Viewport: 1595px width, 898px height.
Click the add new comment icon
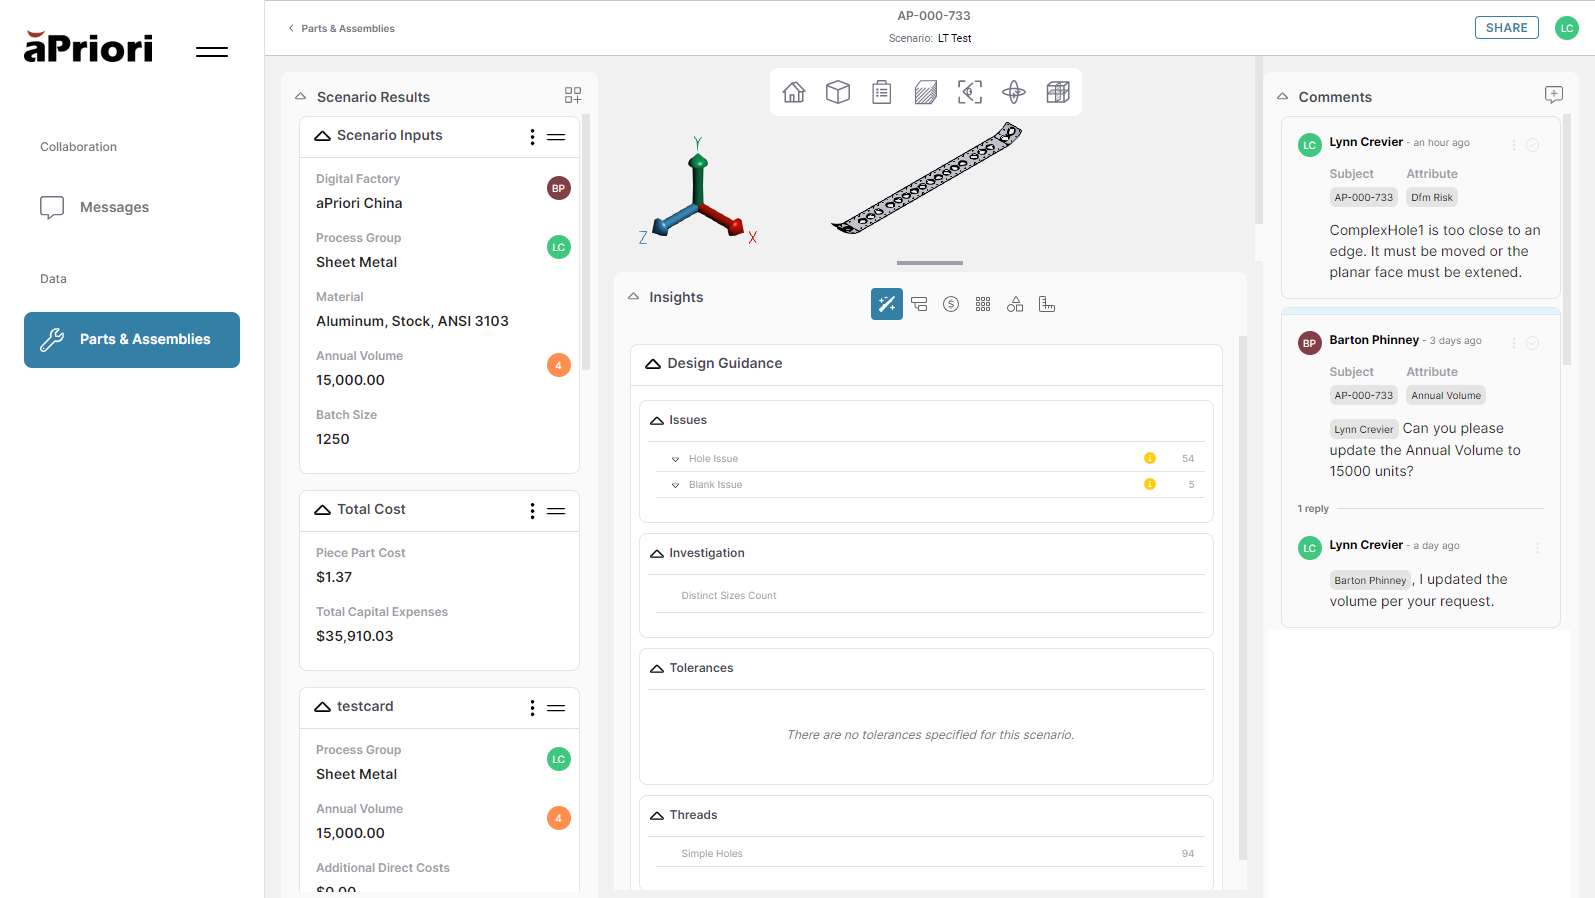pyautogui.click(x=1553, y=95)
